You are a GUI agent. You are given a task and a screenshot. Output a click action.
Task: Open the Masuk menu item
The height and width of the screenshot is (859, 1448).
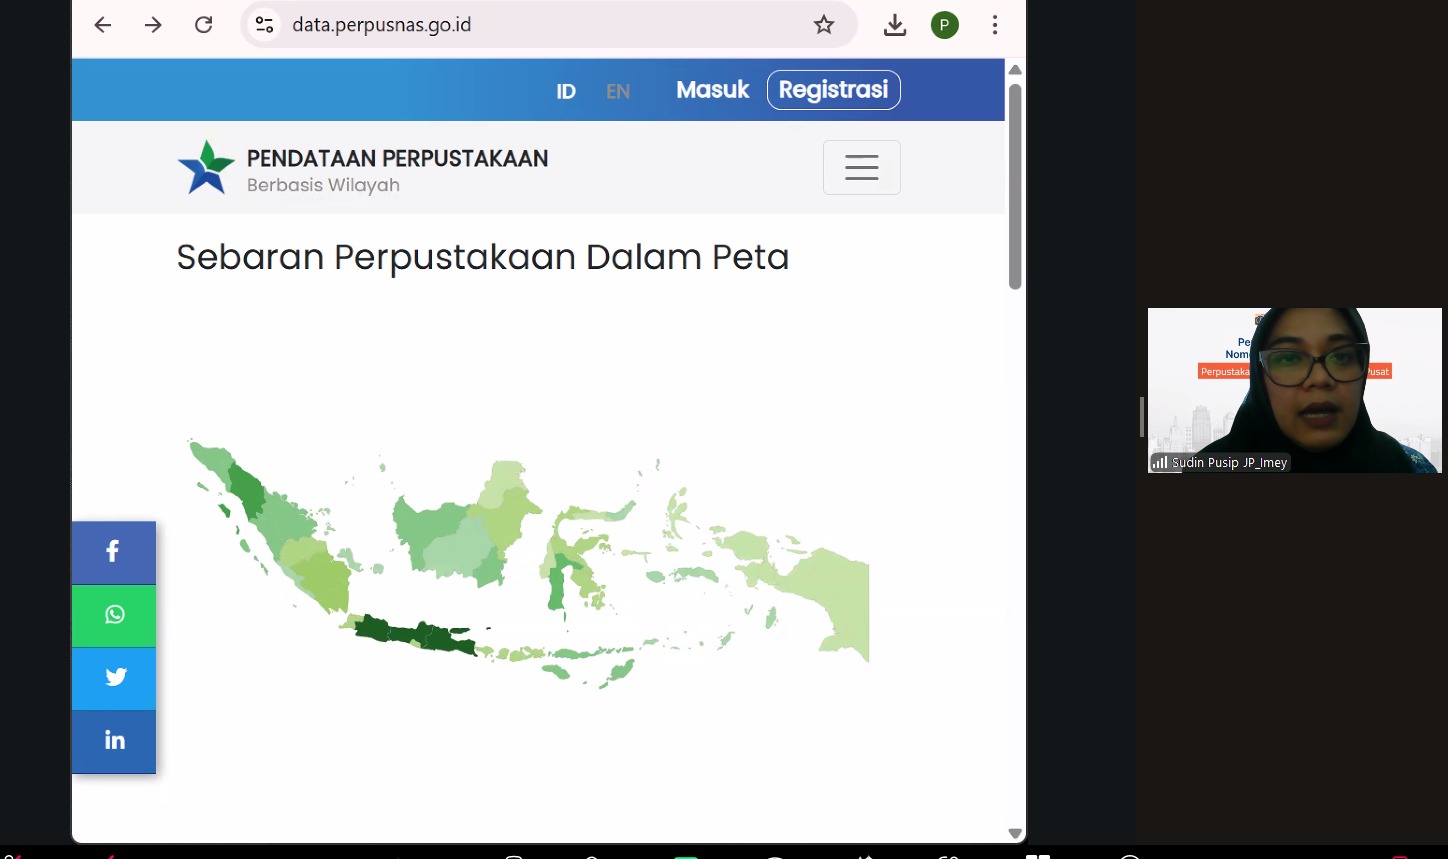click(x=712, y=89)
